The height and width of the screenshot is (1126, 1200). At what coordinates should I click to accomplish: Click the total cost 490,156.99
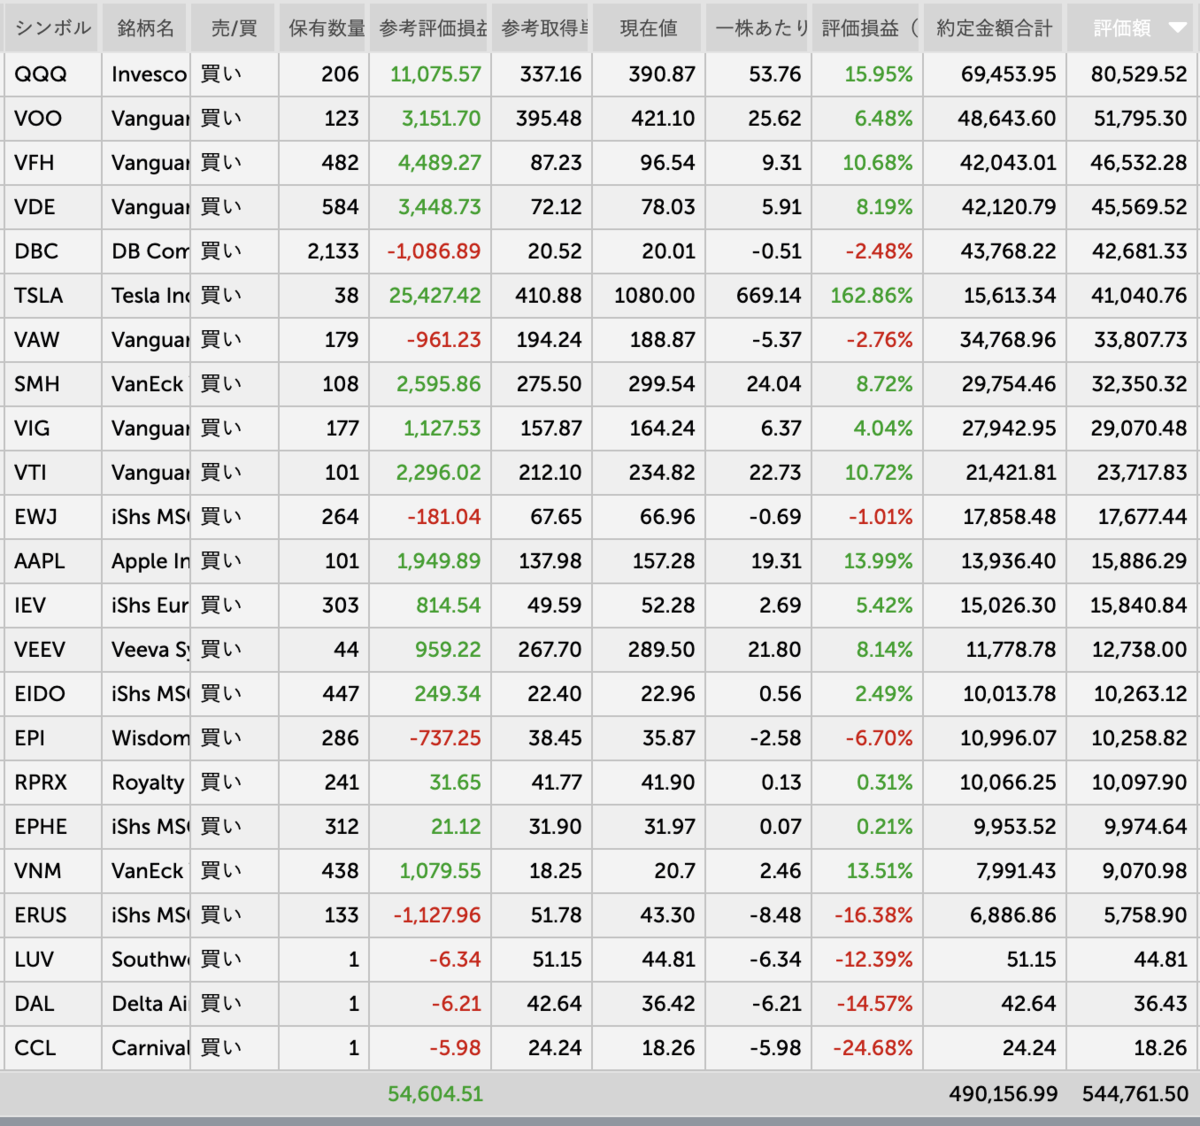[x=1003, y=1094]
